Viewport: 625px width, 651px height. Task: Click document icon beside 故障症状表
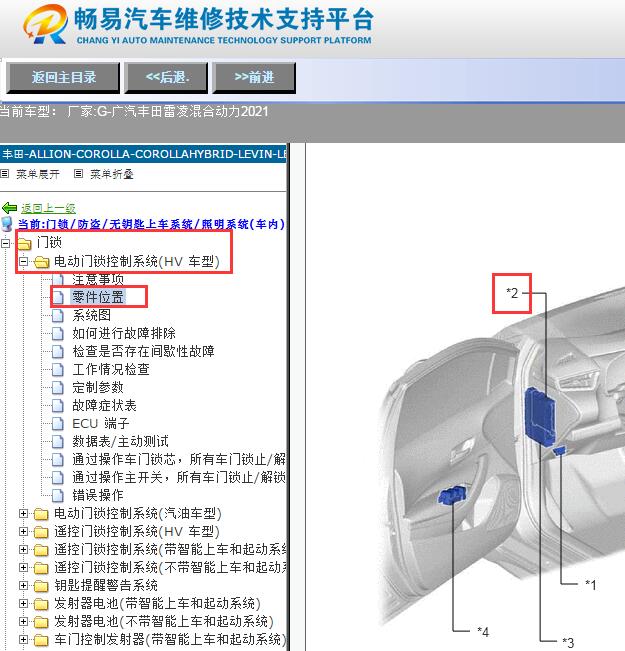[58, 406]
